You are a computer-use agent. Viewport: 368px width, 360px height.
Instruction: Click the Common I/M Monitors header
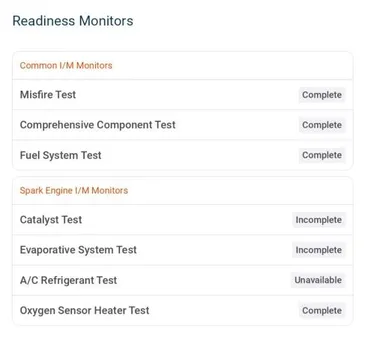pos(66,65)
